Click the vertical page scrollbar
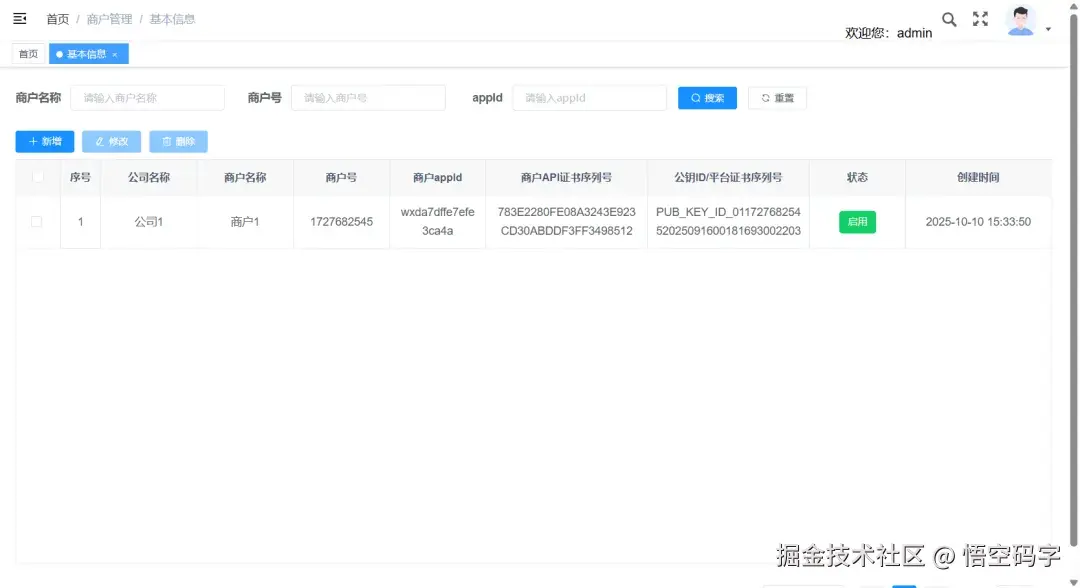This screenshot has width=1080, height=588. tap(1073, 279)
